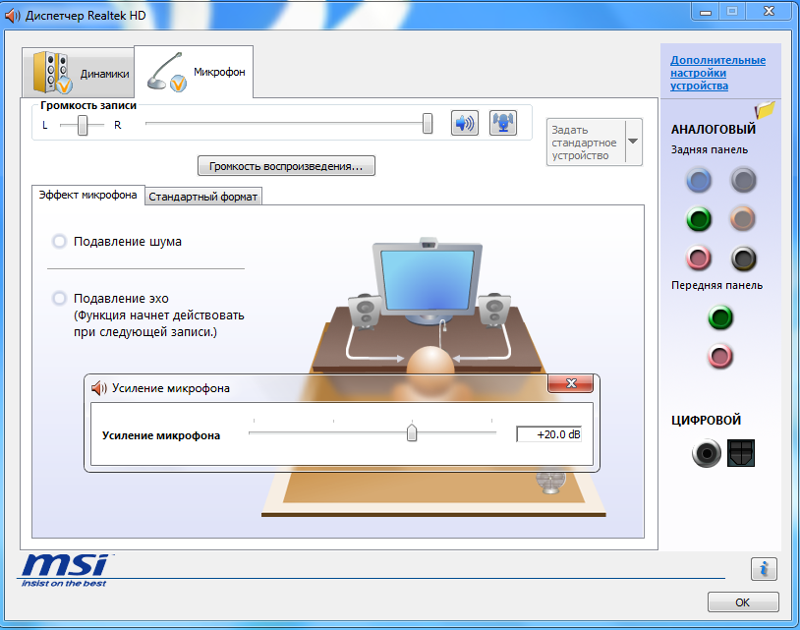Select the Микрофон tab
This screenshot has width=800, height=630.
194,71
